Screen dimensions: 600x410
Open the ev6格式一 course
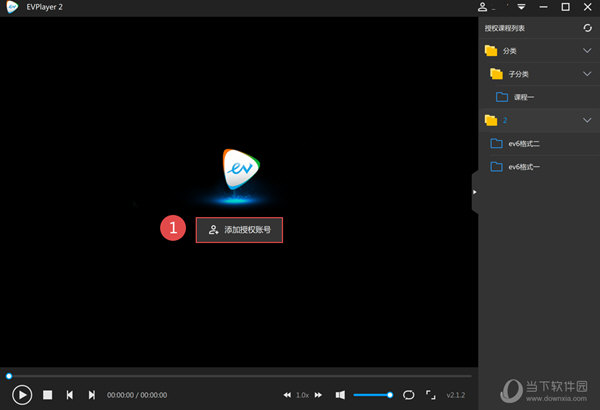pos(539,167)
